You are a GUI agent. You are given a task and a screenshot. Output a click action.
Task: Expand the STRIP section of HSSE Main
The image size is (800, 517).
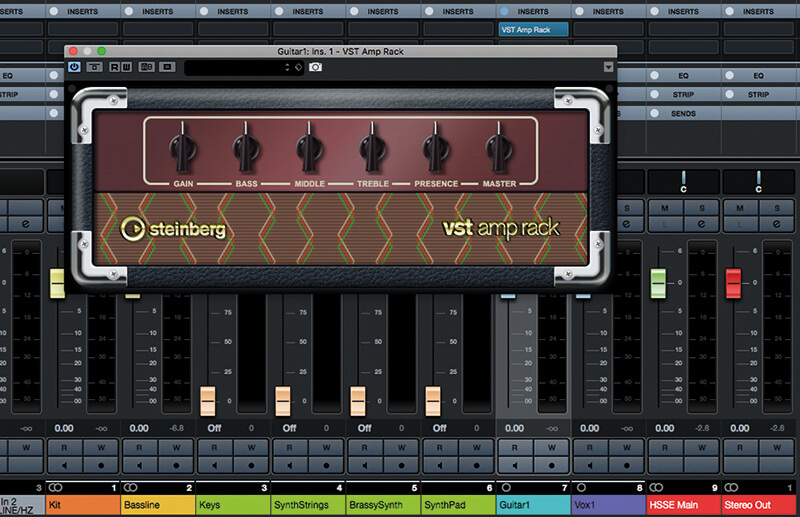[684, 94]
